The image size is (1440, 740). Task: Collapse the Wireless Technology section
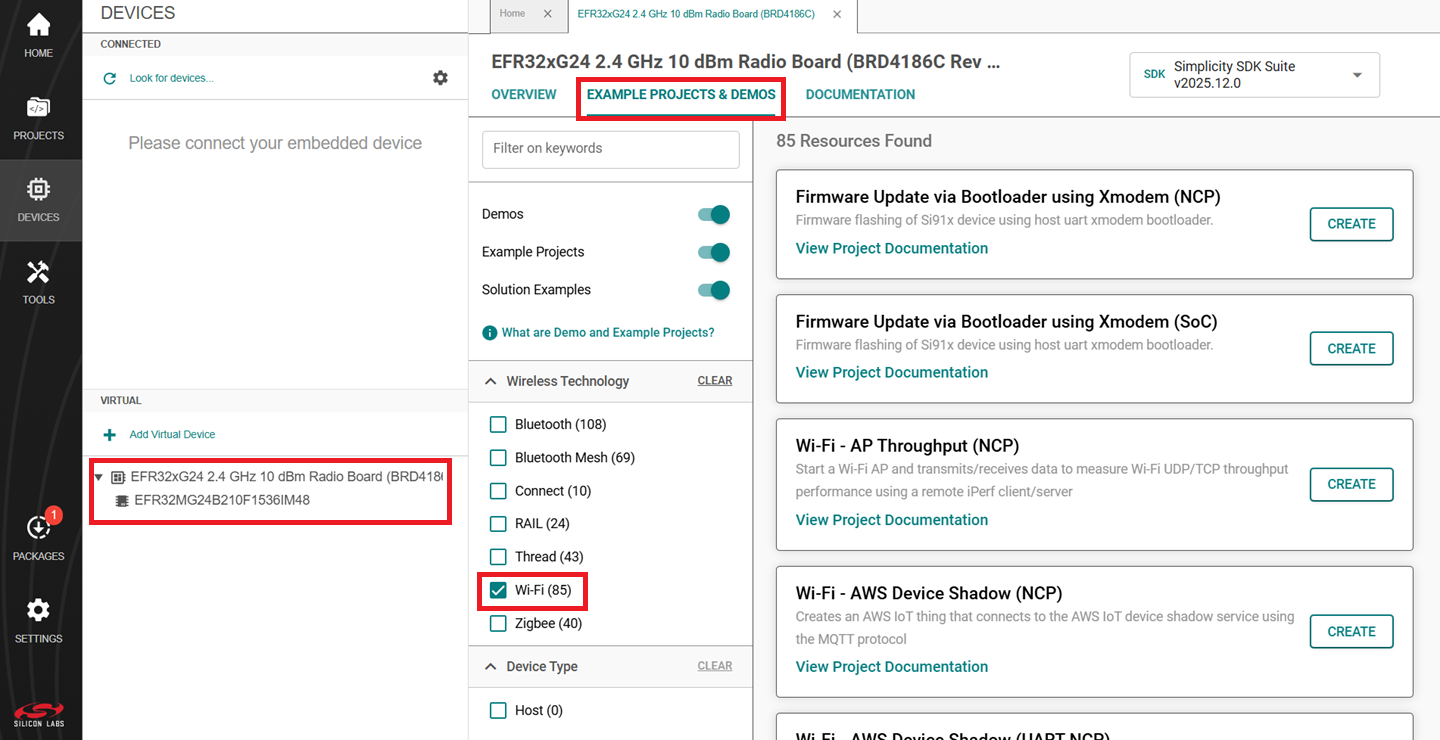pos(491,381)
